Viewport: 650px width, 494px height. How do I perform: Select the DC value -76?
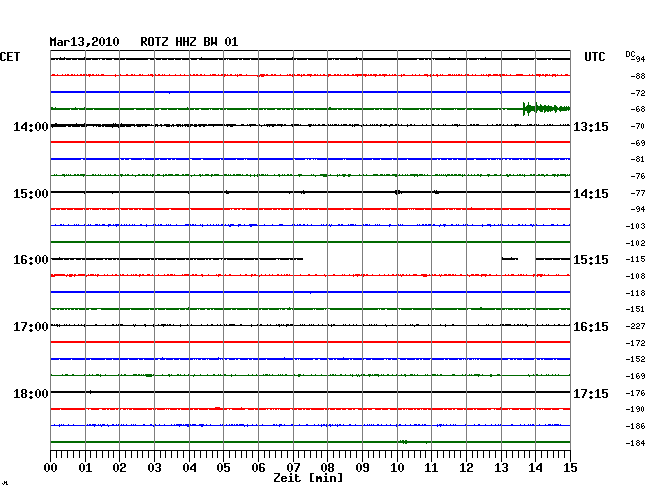click(x=638, y=176)
